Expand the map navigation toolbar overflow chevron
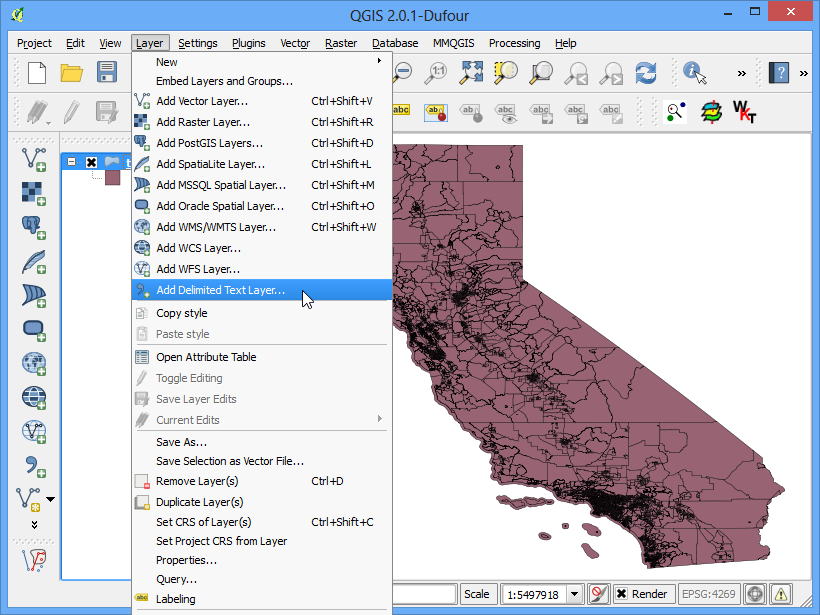Viewport: 820px width, 615px height. coord(742,73)
